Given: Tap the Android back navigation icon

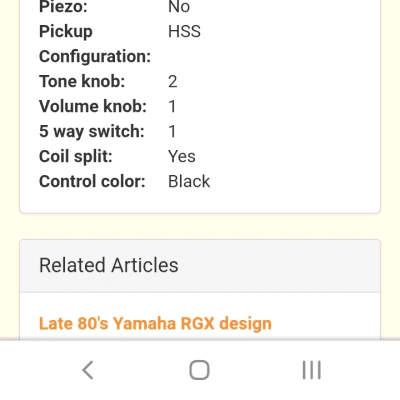Looking at the screenshot, I should tap(88, 370).
